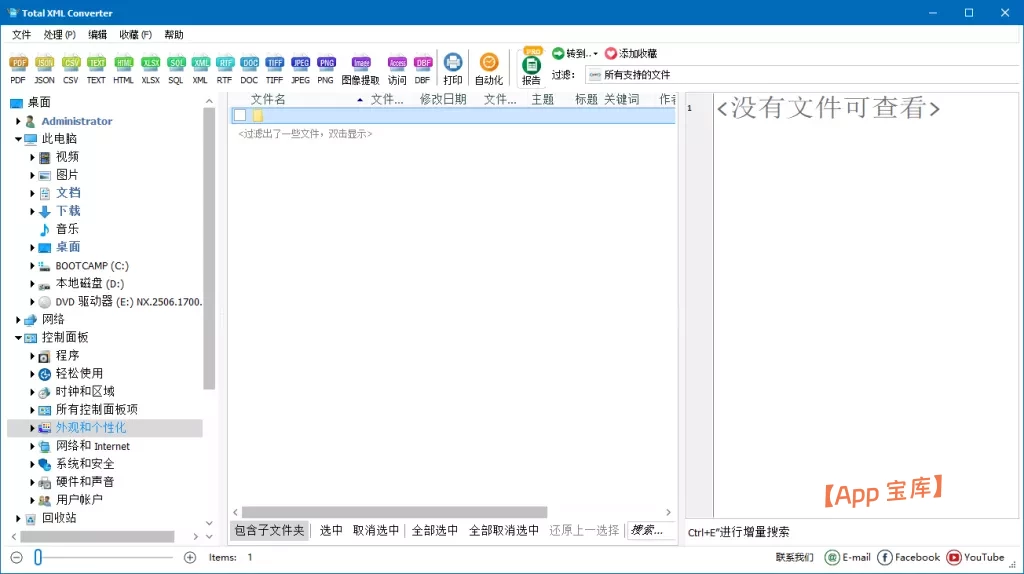Click the file list horizontal scrollbar

pos(394,512)
